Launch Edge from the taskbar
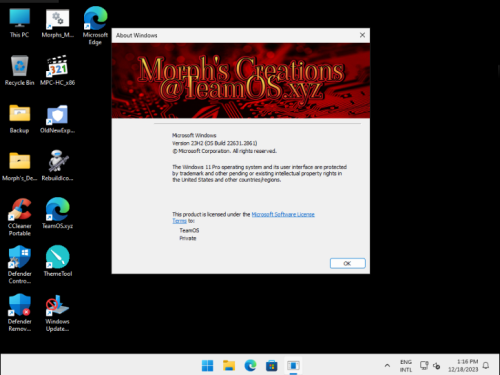 point(250,366)
